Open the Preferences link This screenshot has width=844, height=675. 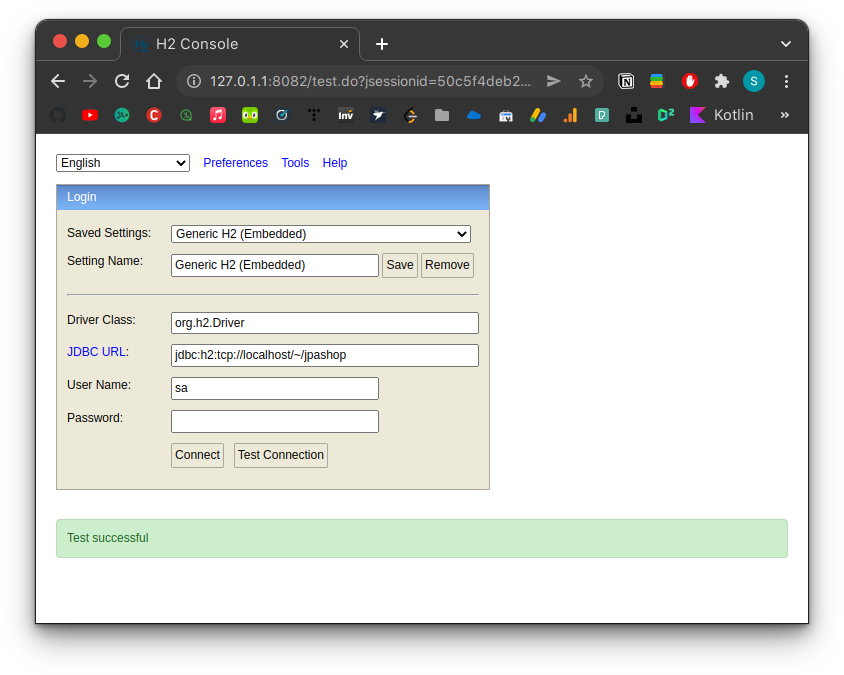click(x=235, y=163)
